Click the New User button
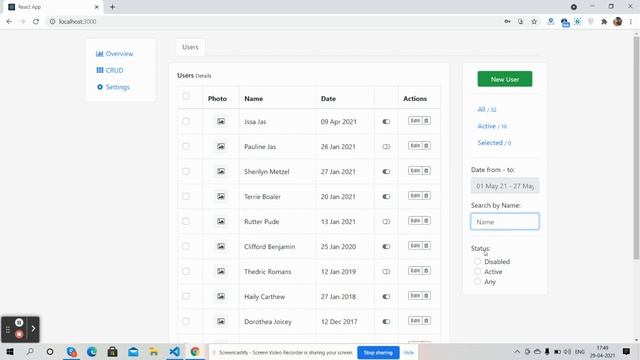The height and width of the screenshot is (360, 640). coord(505,79)
